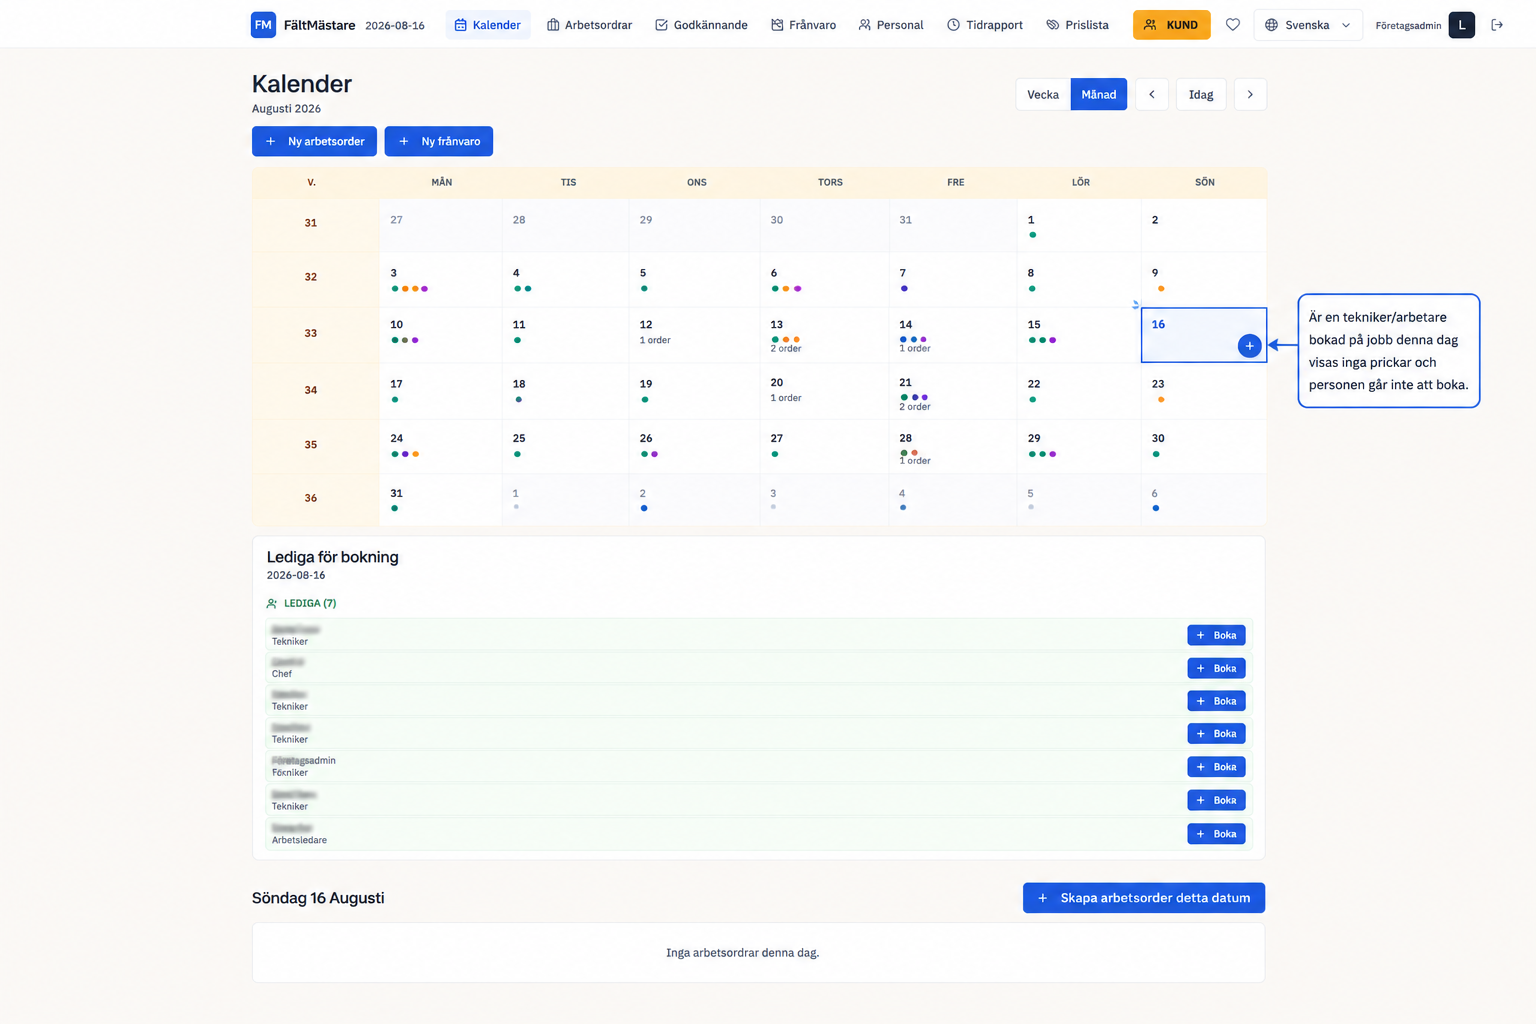The image size is (1536, 1024).
Task: Click the heart favorites icon
Action: (1233, 25)
